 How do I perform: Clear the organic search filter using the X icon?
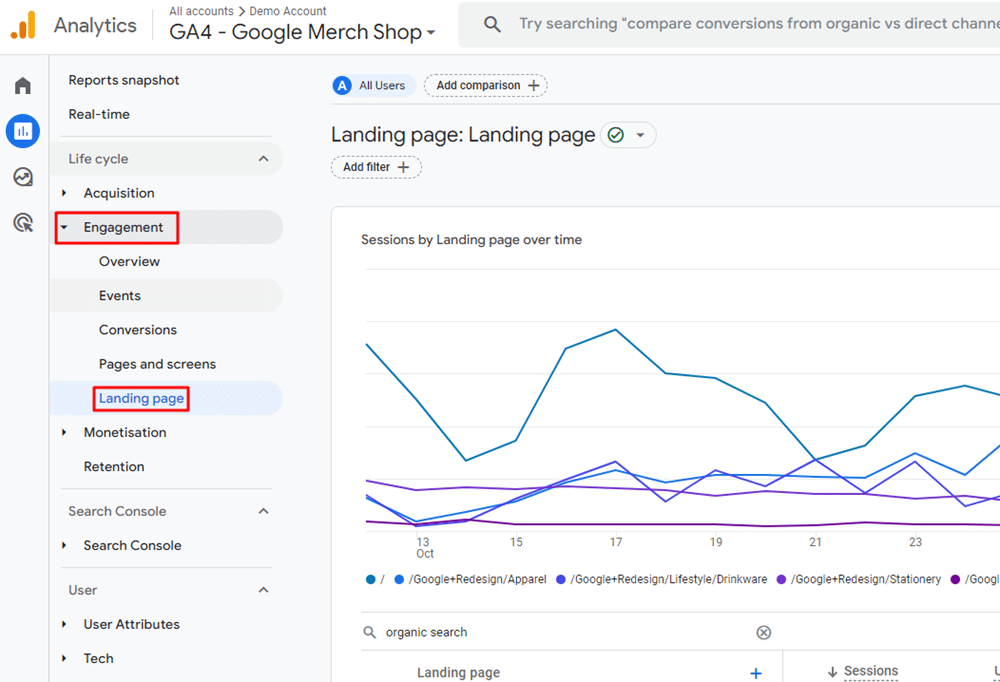click(x=764, y=632)
